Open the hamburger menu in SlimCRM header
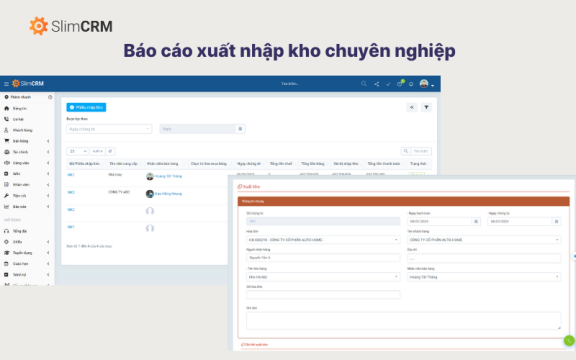The width and height of the screenshot is (576, 360). click(x=6, y=84)
